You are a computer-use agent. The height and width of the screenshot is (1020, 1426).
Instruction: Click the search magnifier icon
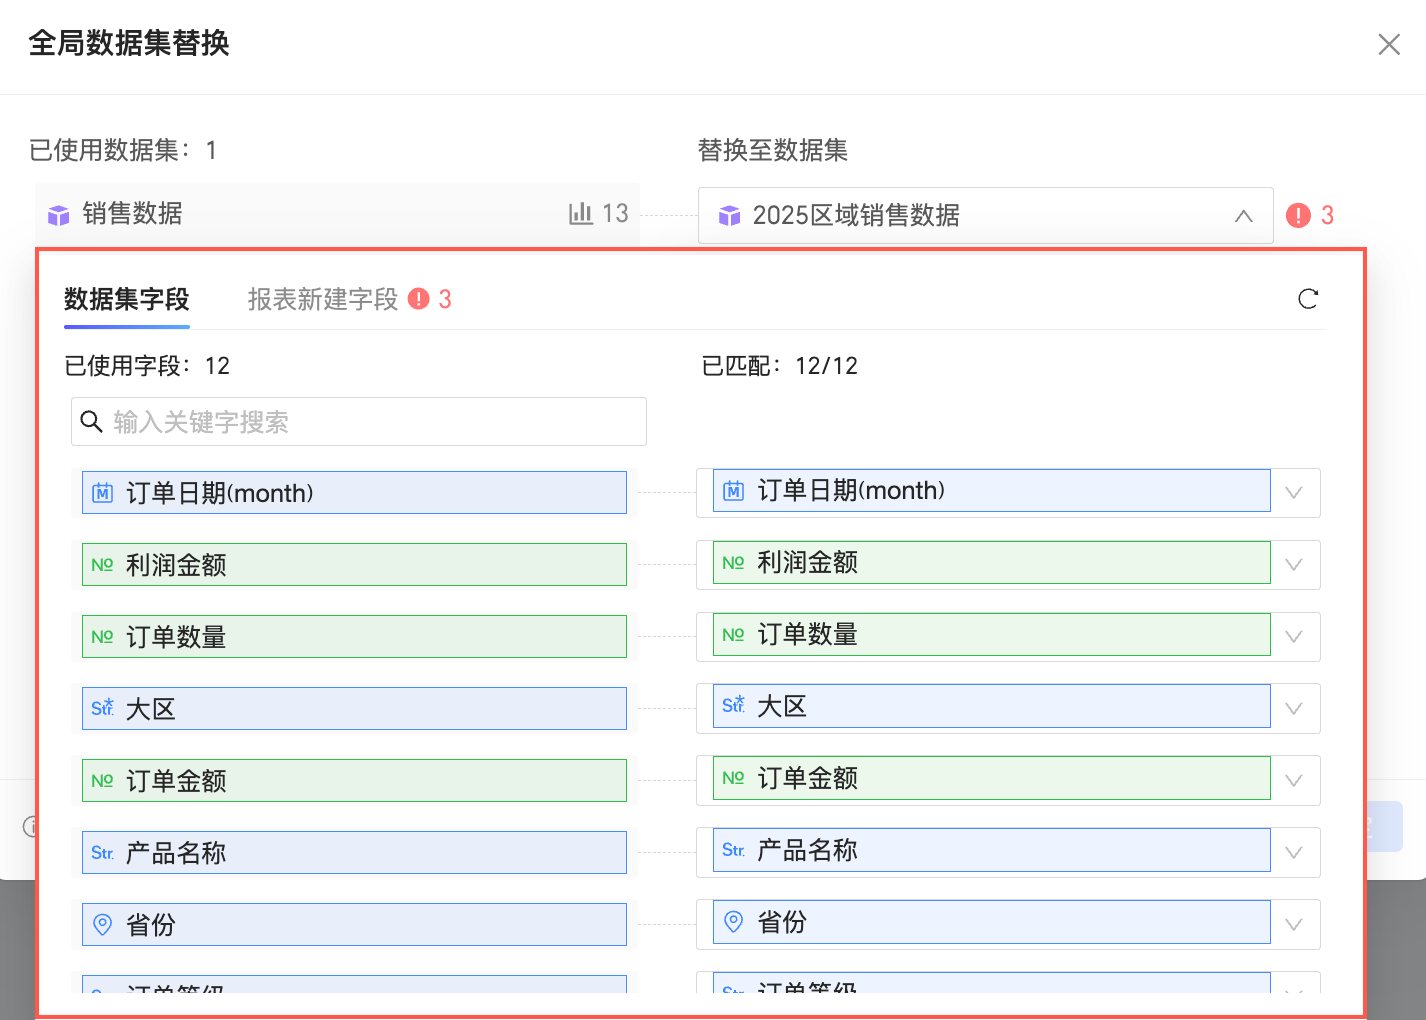pos(92,422)
